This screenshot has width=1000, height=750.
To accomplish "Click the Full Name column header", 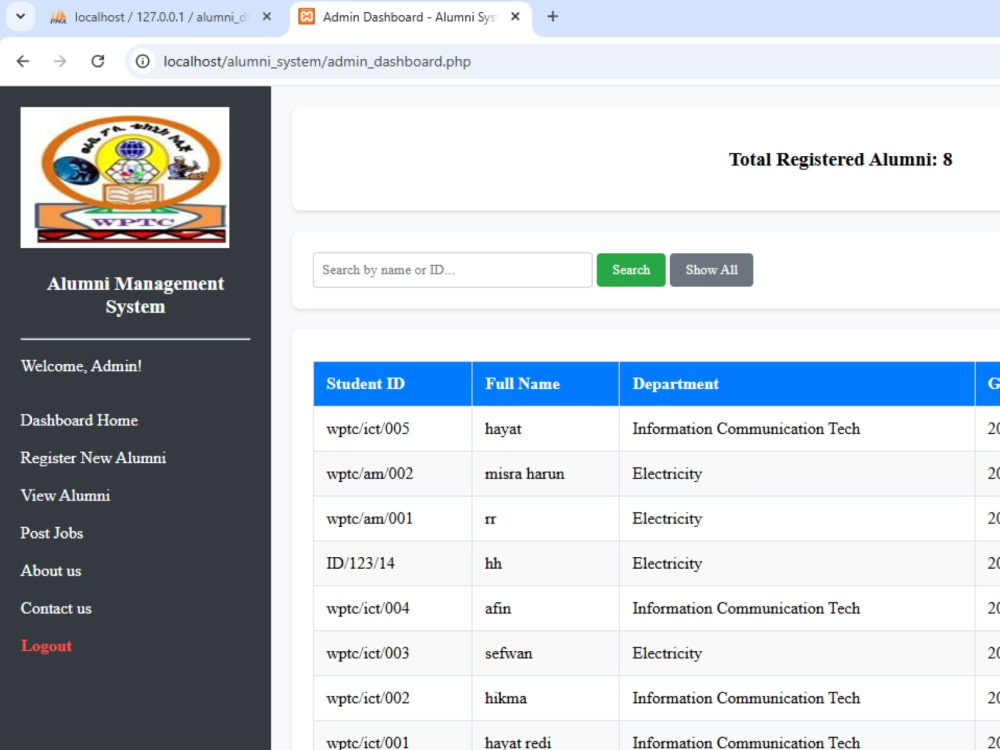I will click(545, 384).
